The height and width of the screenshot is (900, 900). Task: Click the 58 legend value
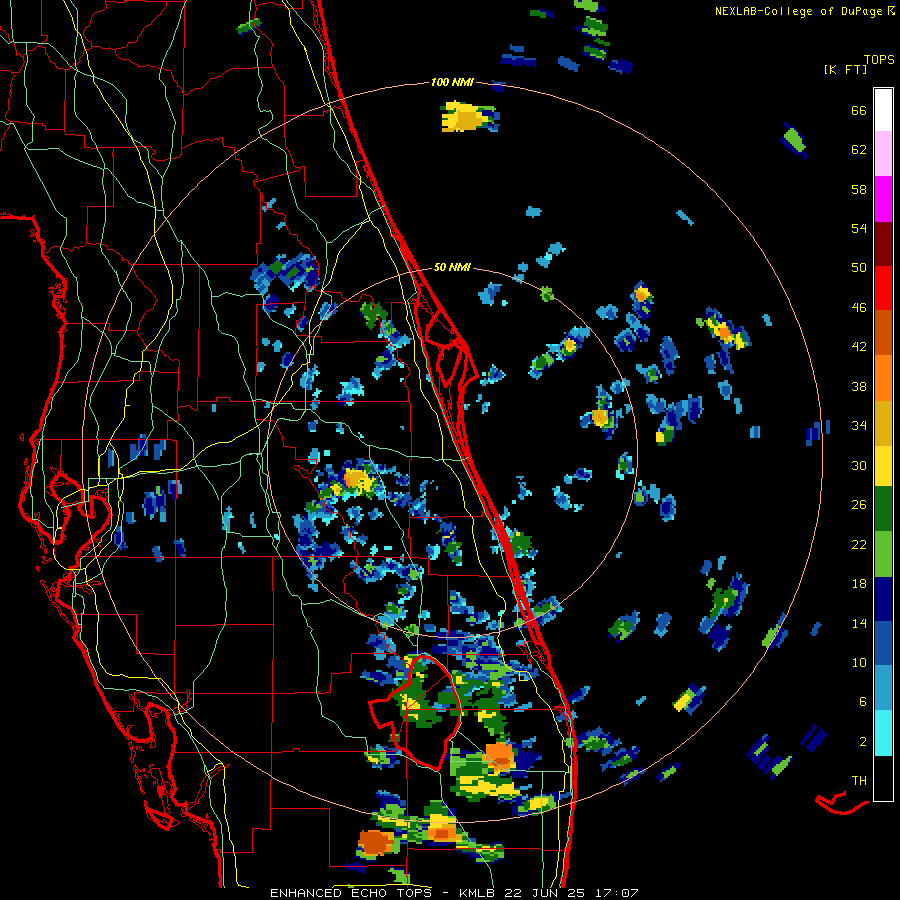click(859, 189)
